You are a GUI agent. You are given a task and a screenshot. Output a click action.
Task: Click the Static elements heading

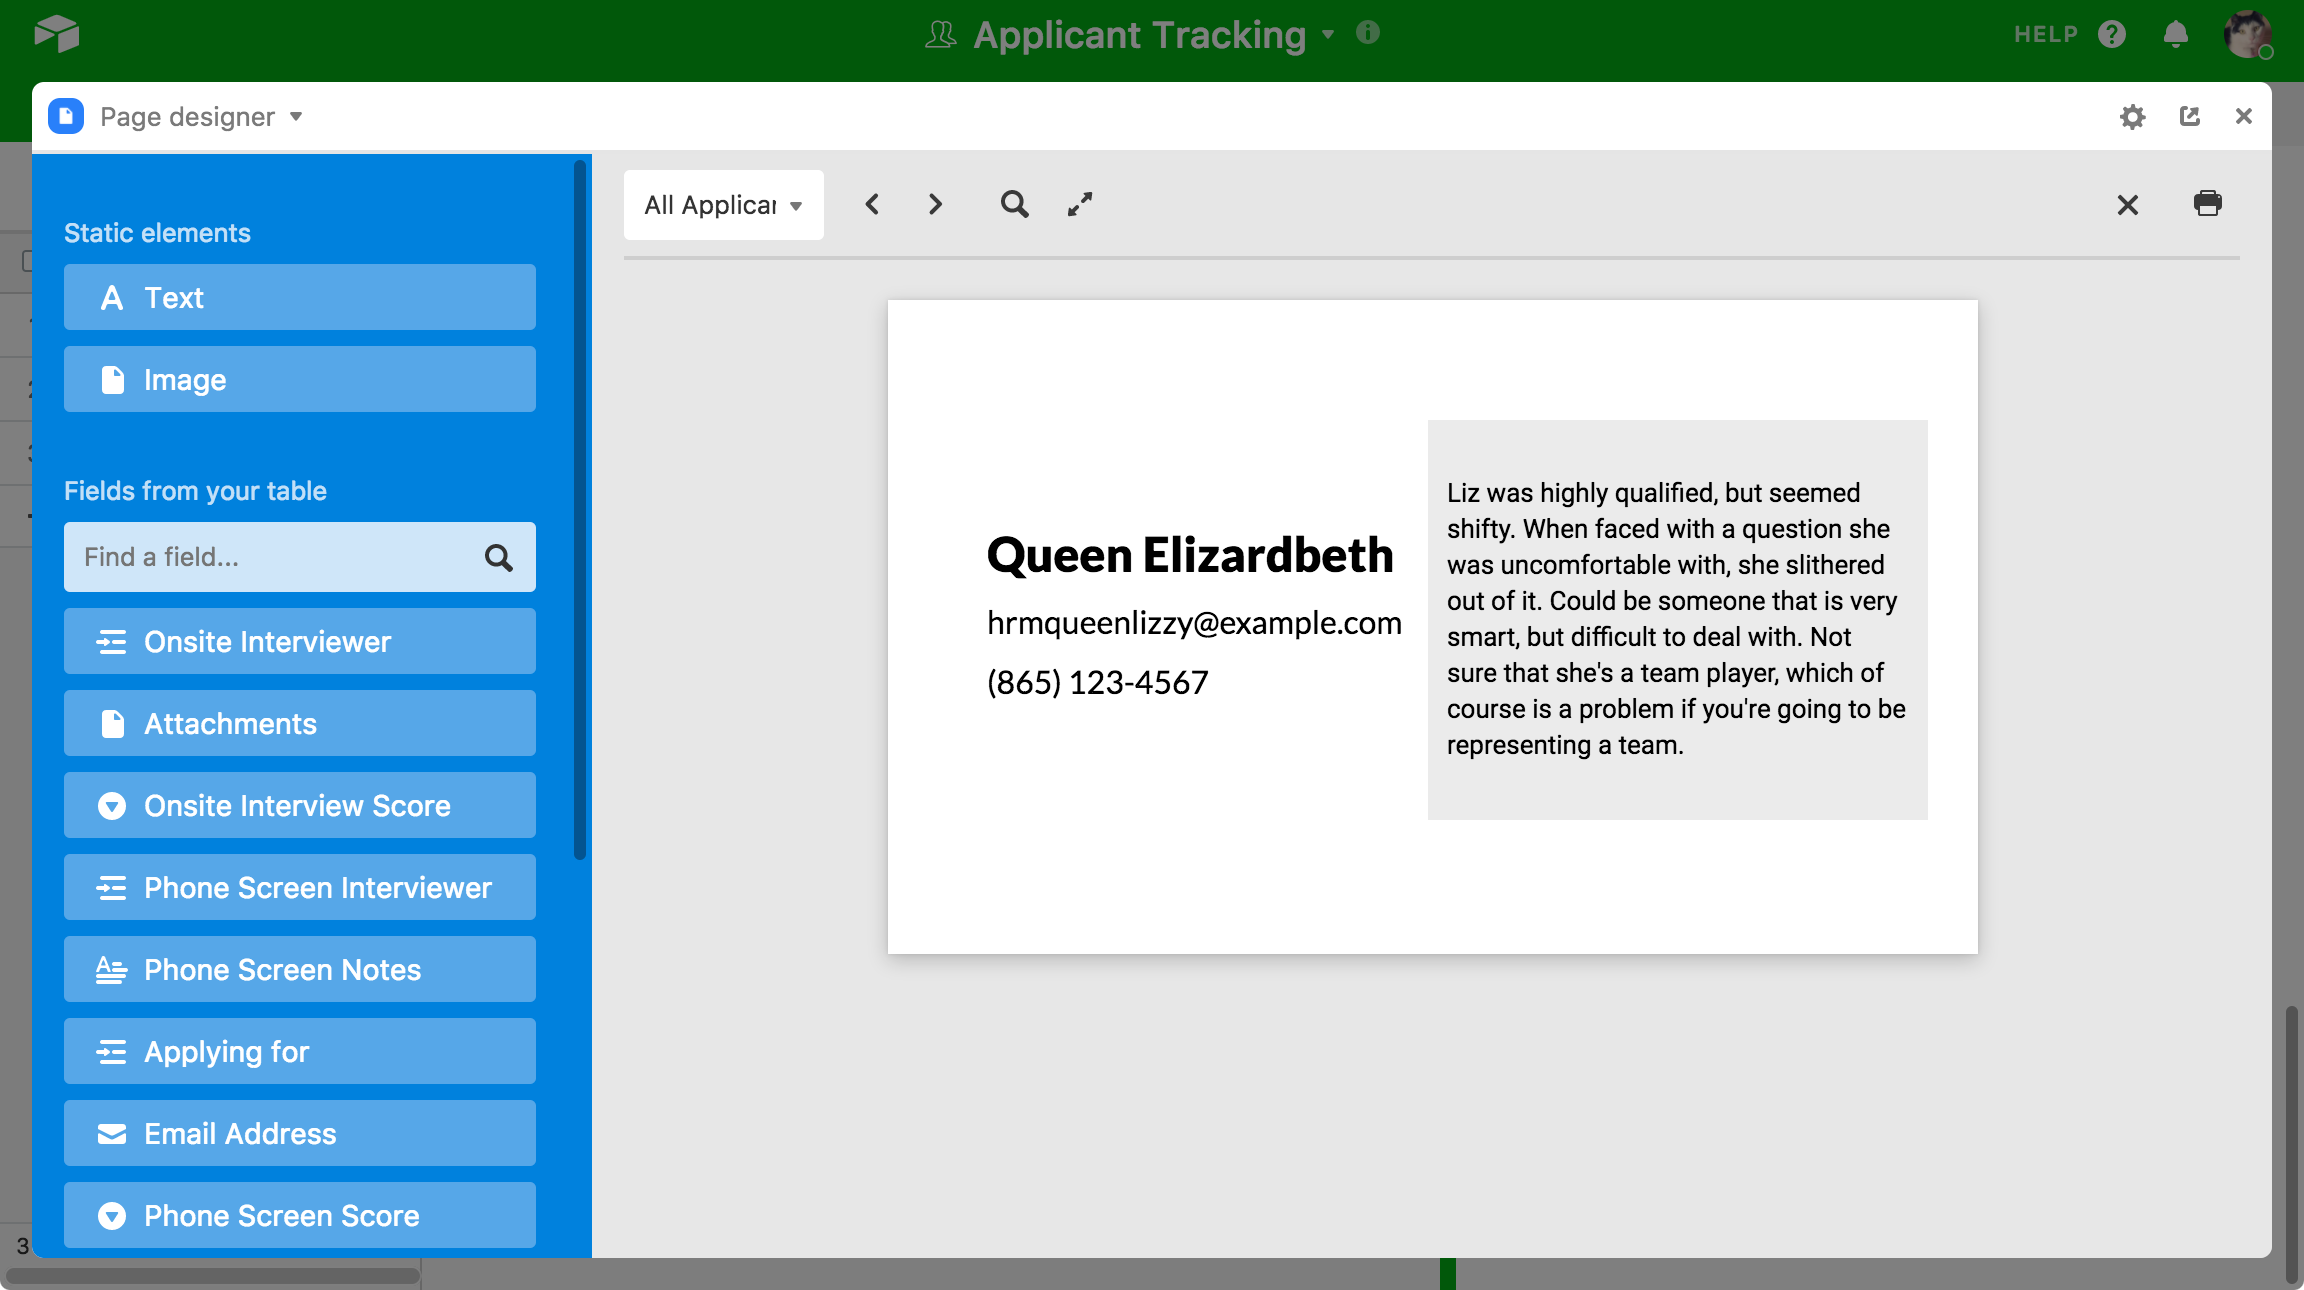pos(157,233)
